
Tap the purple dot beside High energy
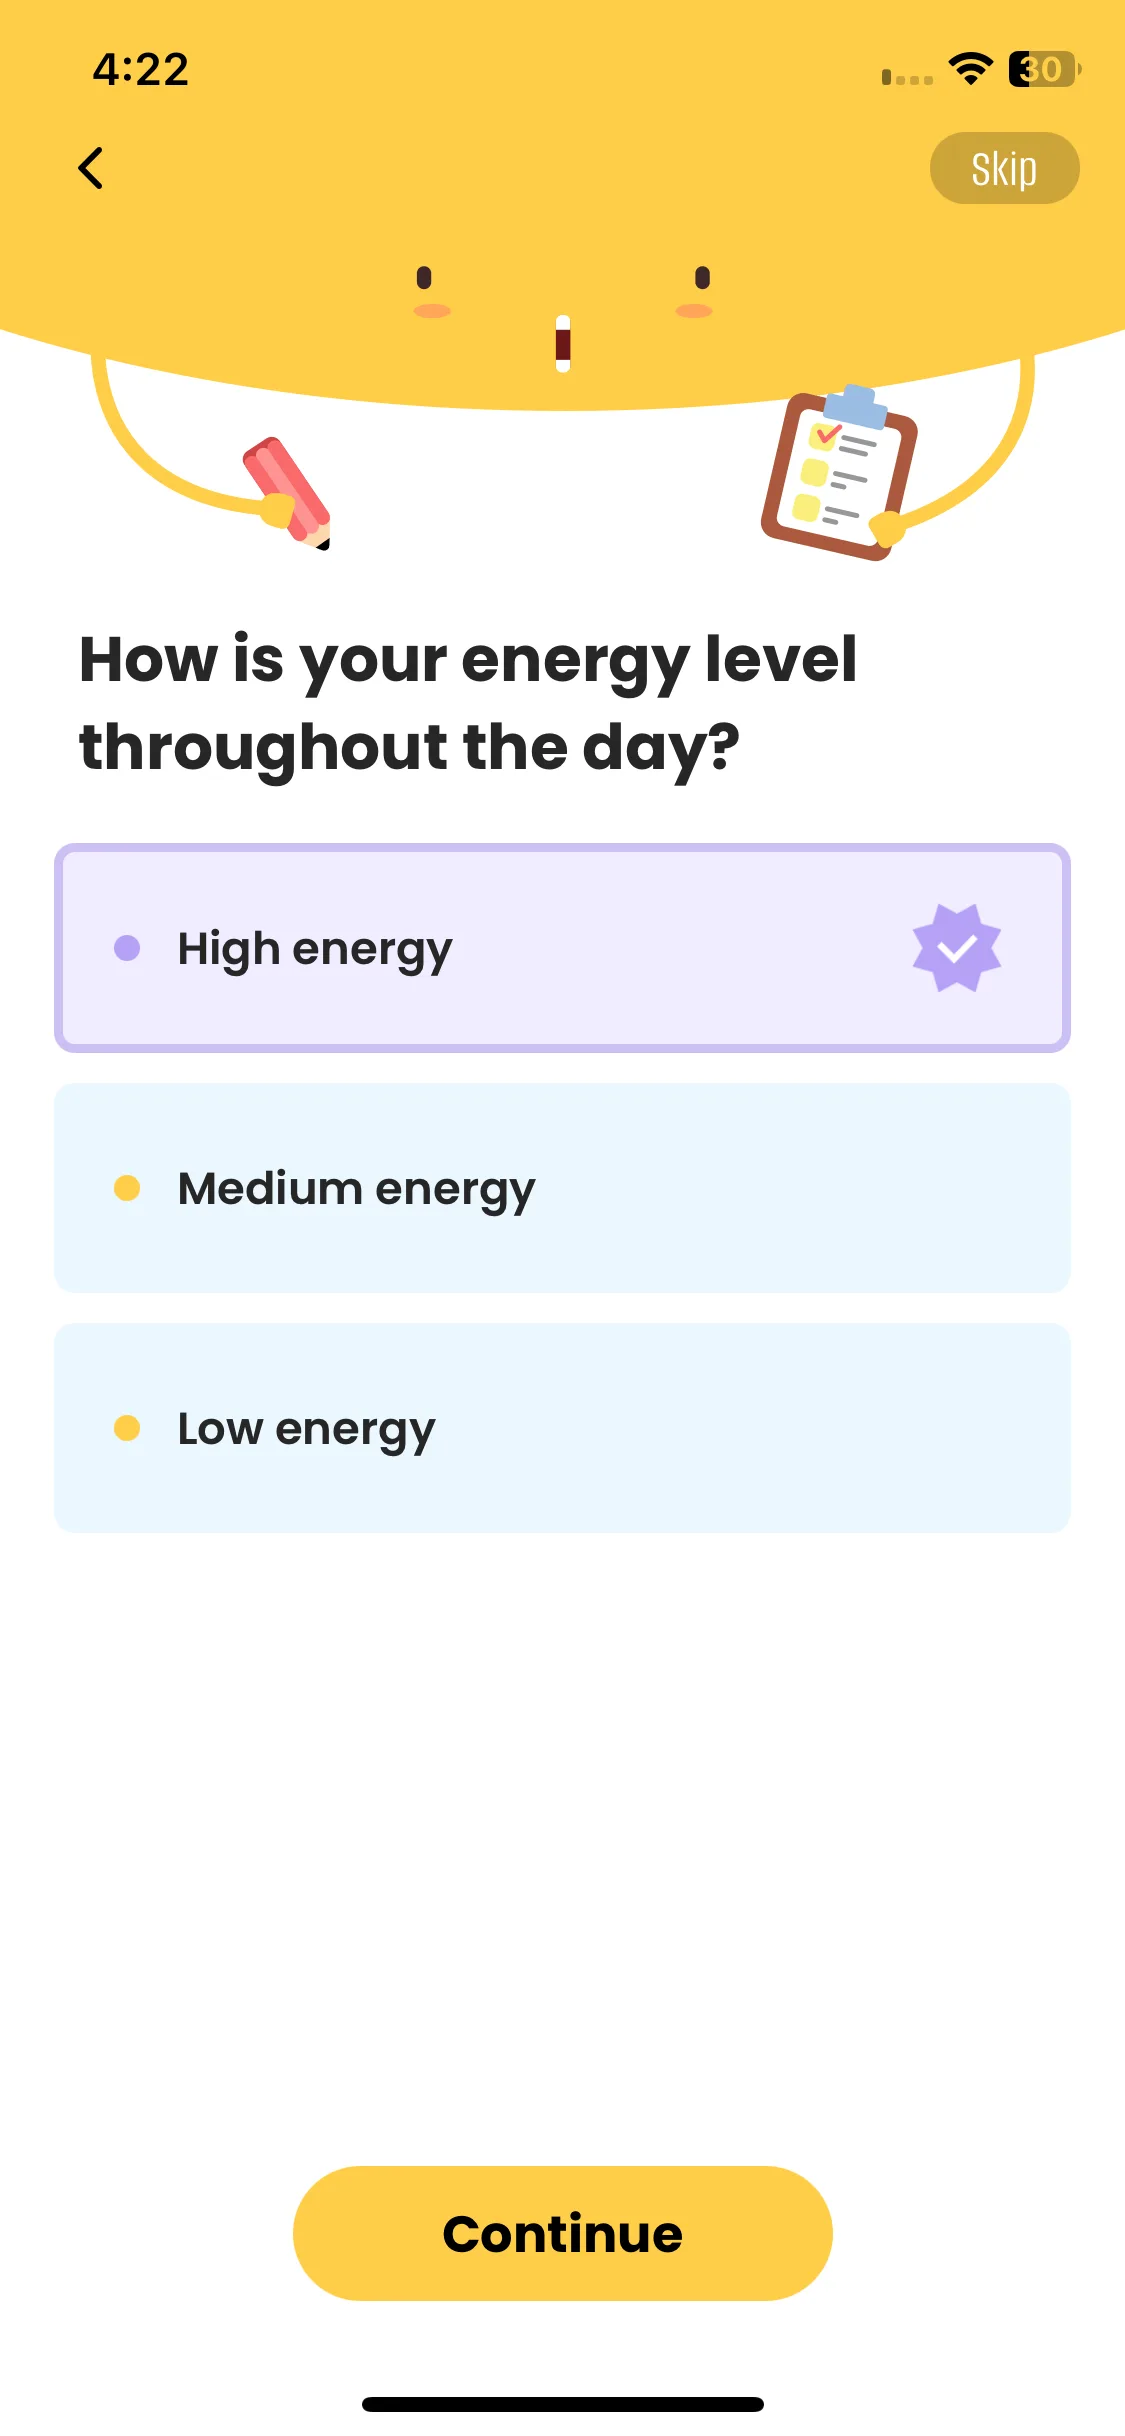pyautogui.click(x=127, y=948)
